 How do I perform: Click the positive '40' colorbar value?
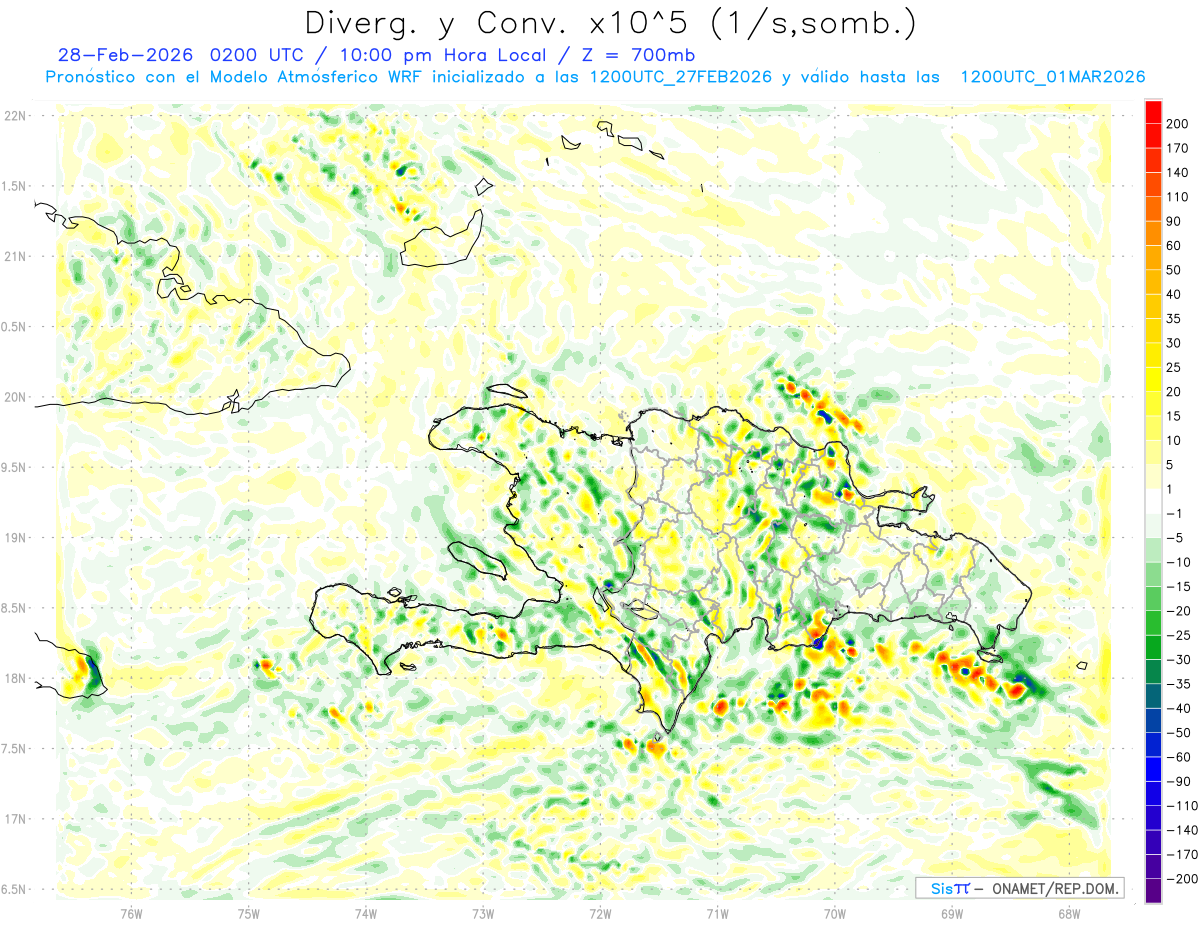pyautogui.click(x=1175, y=295)
